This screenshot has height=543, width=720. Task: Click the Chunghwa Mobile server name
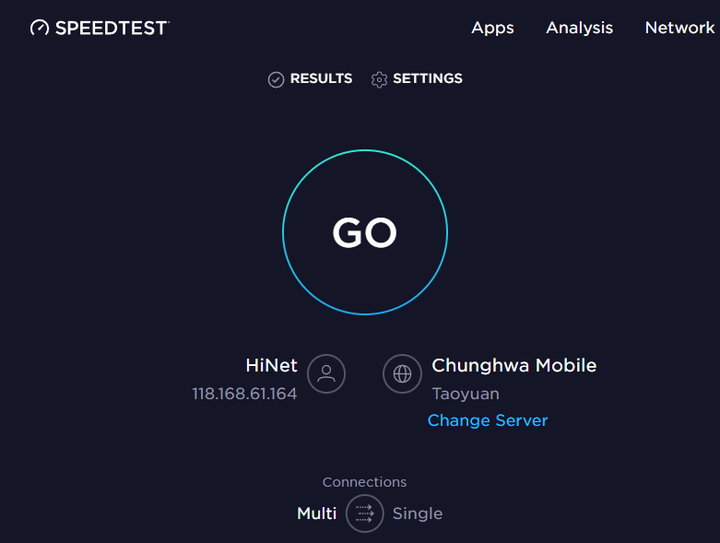[x=514, y=365]
